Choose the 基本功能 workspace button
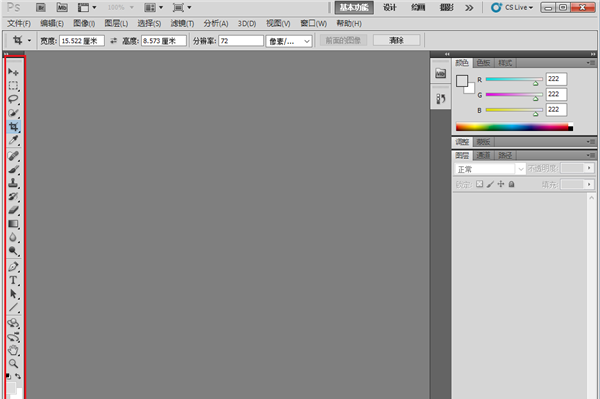The width and height of the screenshot is (600, 399). (x=354, y=7)
